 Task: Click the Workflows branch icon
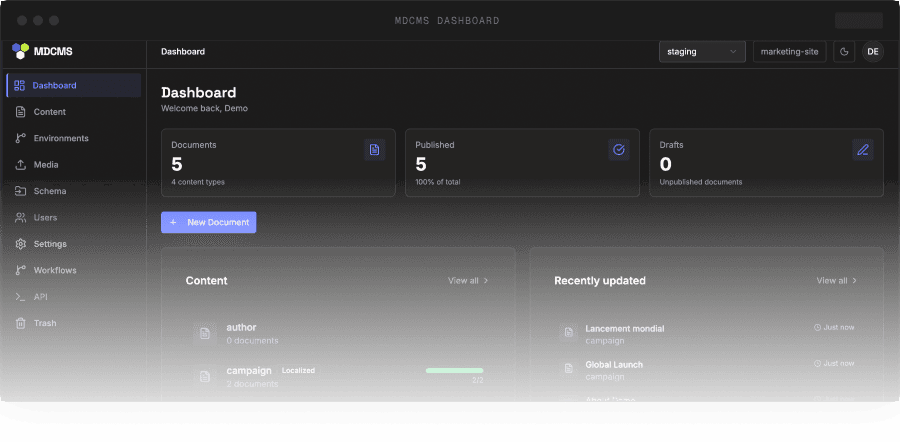[x=21, y=270]
